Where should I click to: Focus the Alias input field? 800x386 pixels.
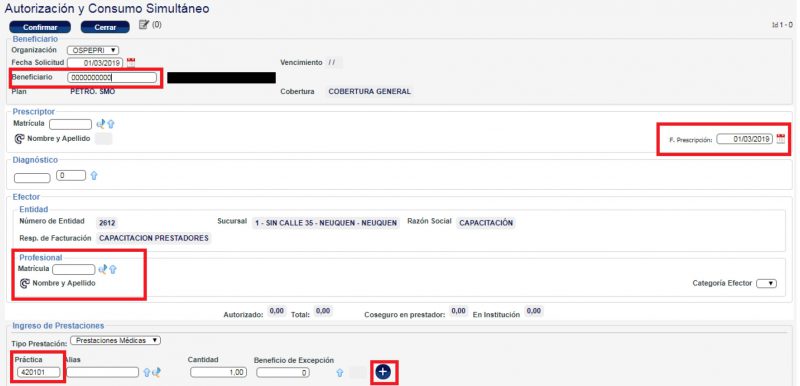(x=103, y=373)
